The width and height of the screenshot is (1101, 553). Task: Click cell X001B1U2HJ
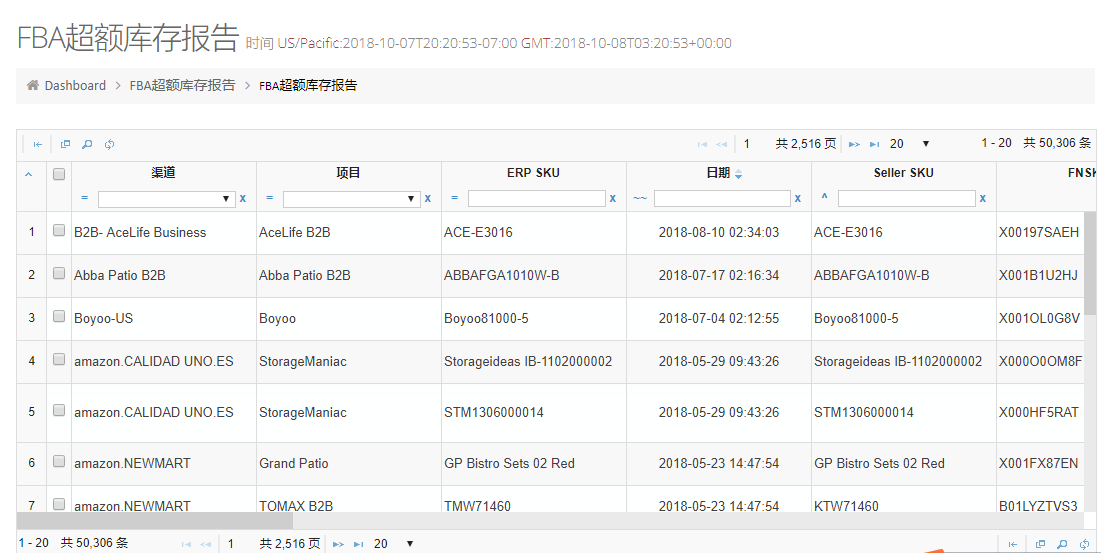[1038, 275]
